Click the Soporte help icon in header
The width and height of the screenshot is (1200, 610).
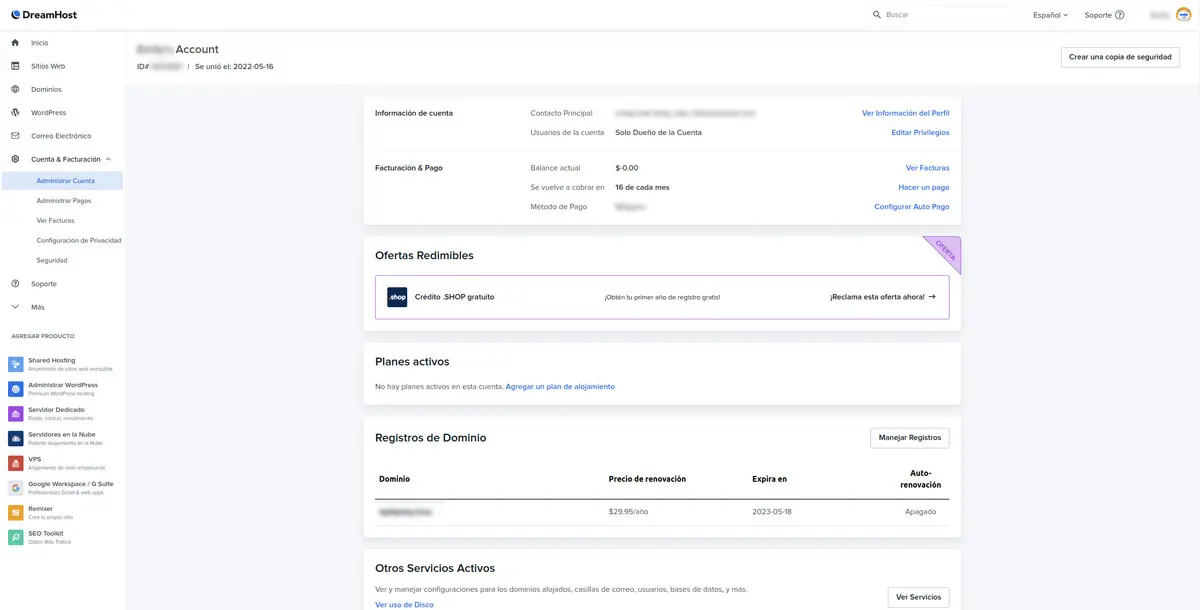pos(1119,15)
